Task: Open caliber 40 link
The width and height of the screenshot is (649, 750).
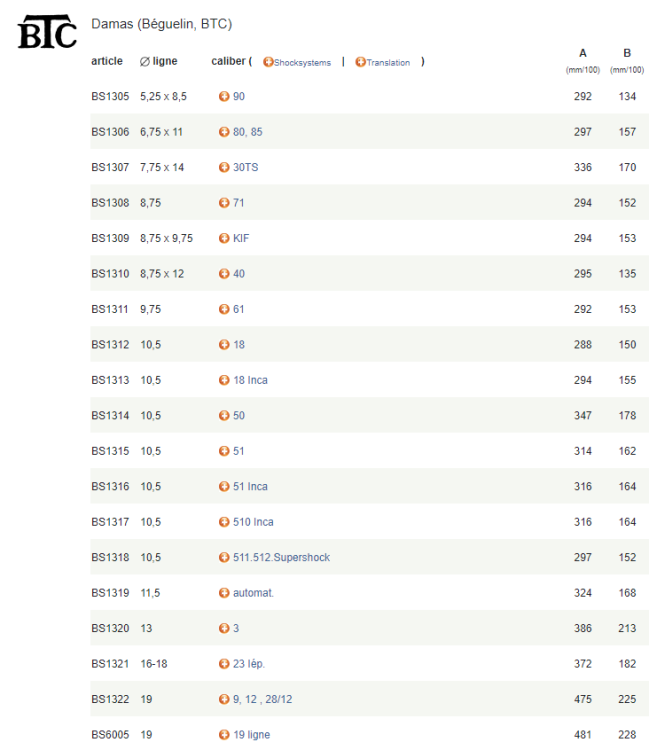Action: (239, 273)
